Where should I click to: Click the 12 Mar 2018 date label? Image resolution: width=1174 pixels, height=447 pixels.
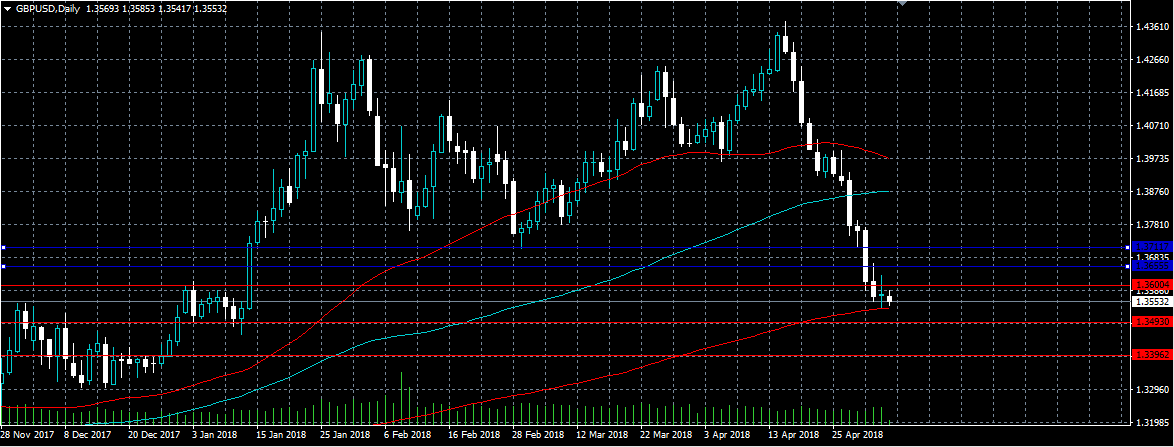click(x=602, y=435)
